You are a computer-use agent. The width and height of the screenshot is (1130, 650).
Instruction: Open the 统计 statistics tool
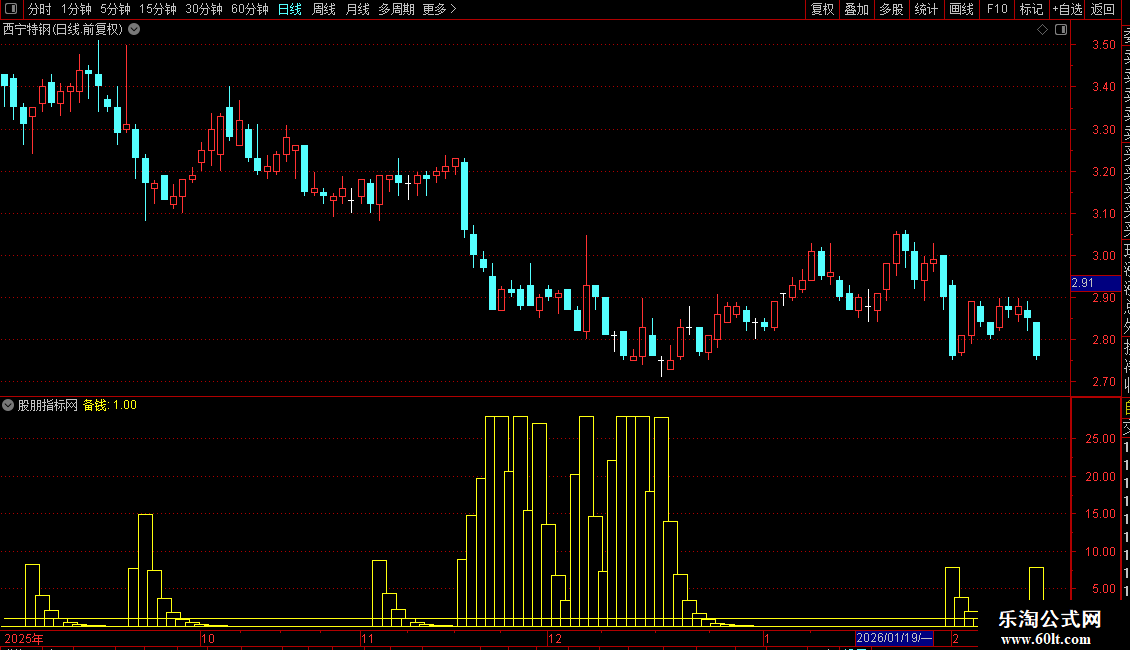click(x=926, y=9)
